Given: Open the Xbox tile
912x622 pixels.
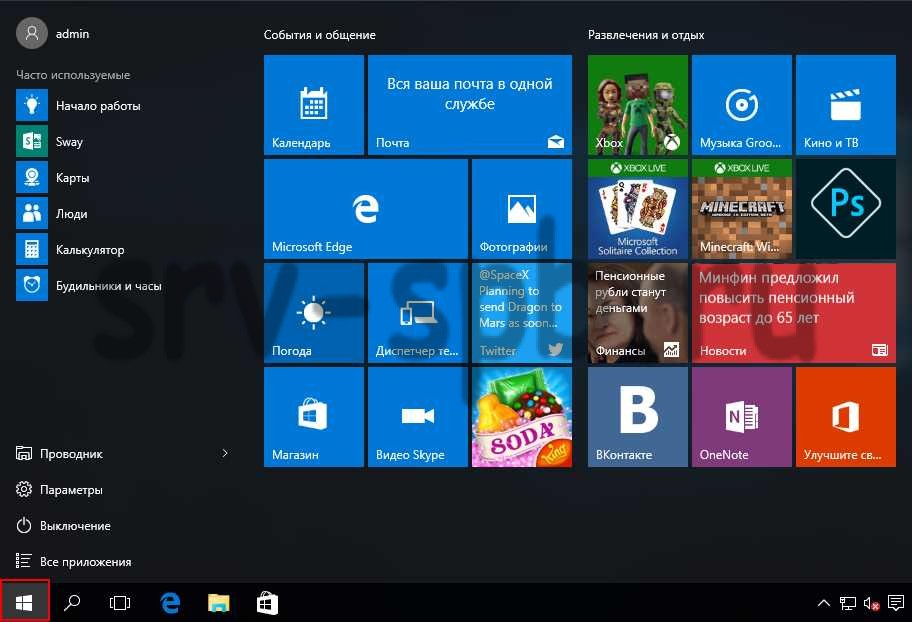Looking at the screenshot, I should tap(638, 105).
